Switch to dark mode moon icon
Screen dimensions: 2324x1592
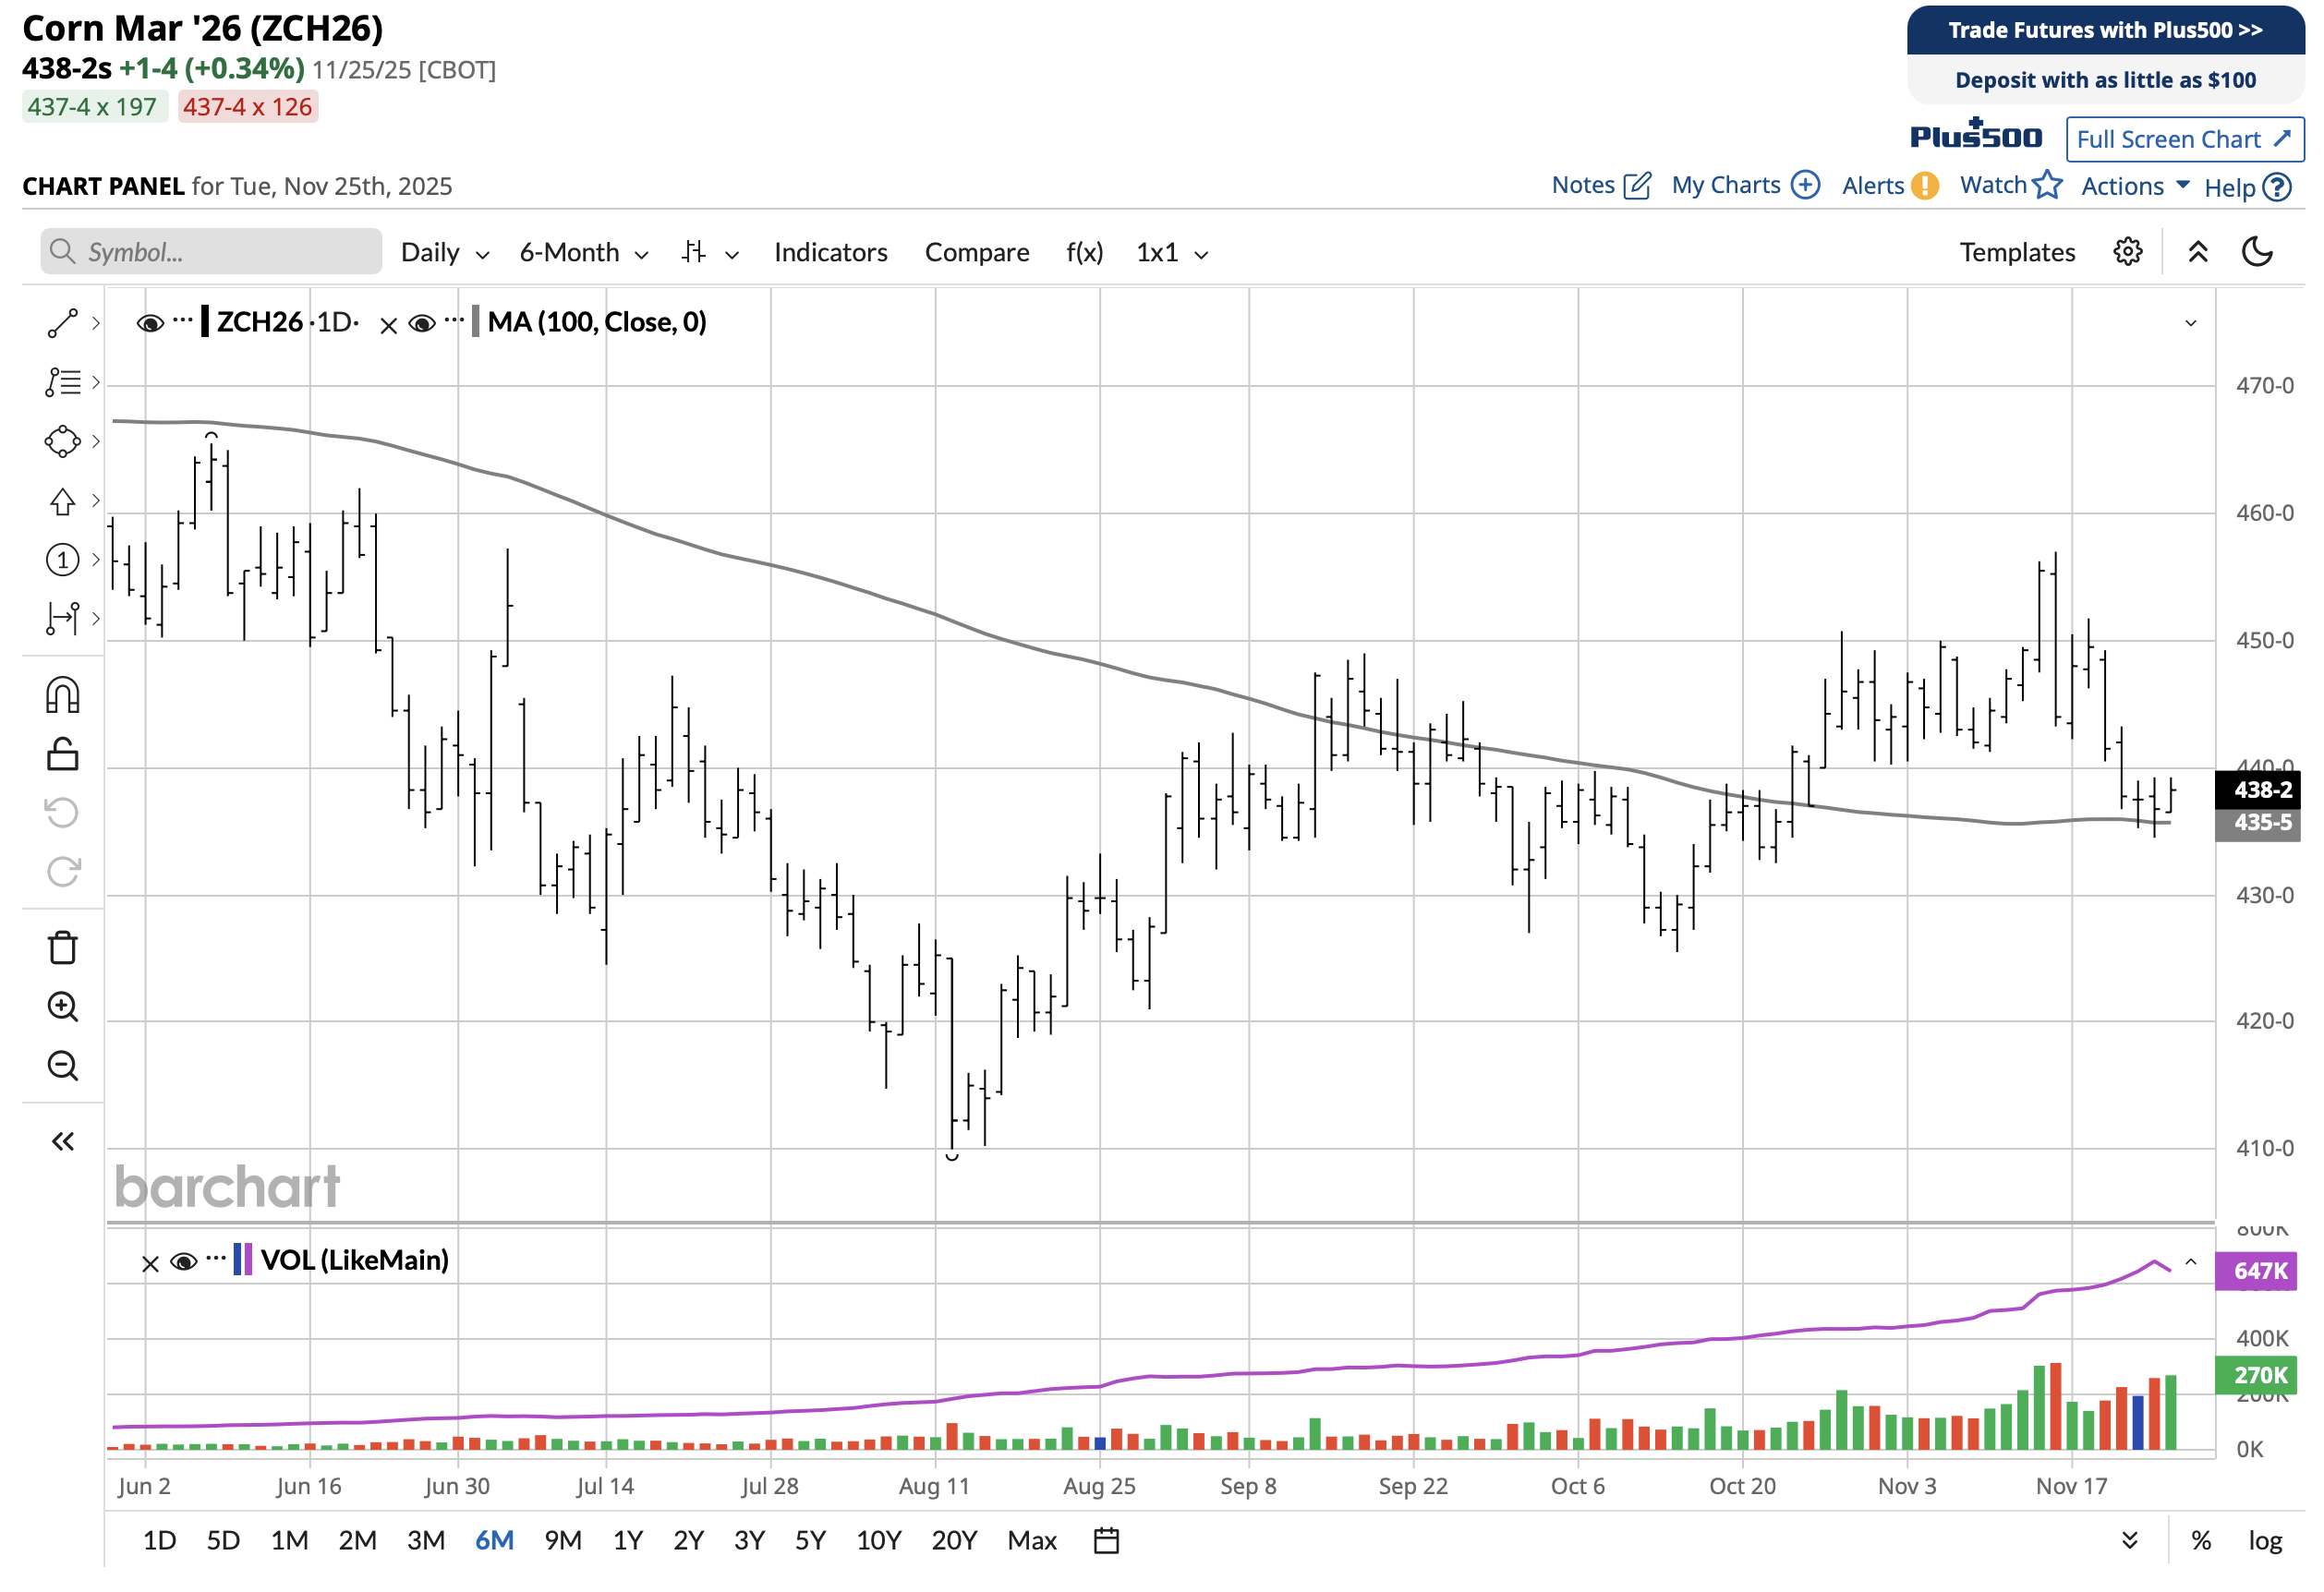pos(2257,252)
